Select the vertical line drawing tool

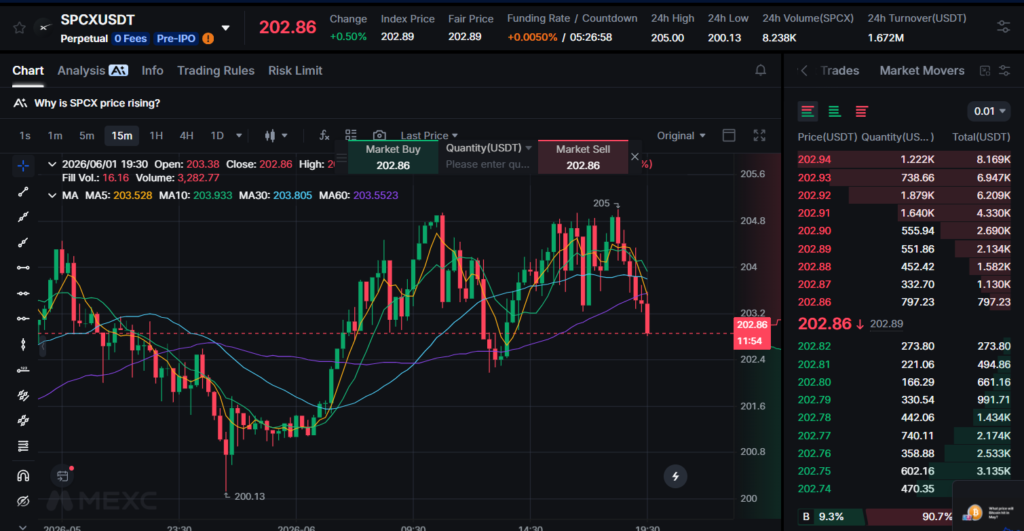(23, 344)
